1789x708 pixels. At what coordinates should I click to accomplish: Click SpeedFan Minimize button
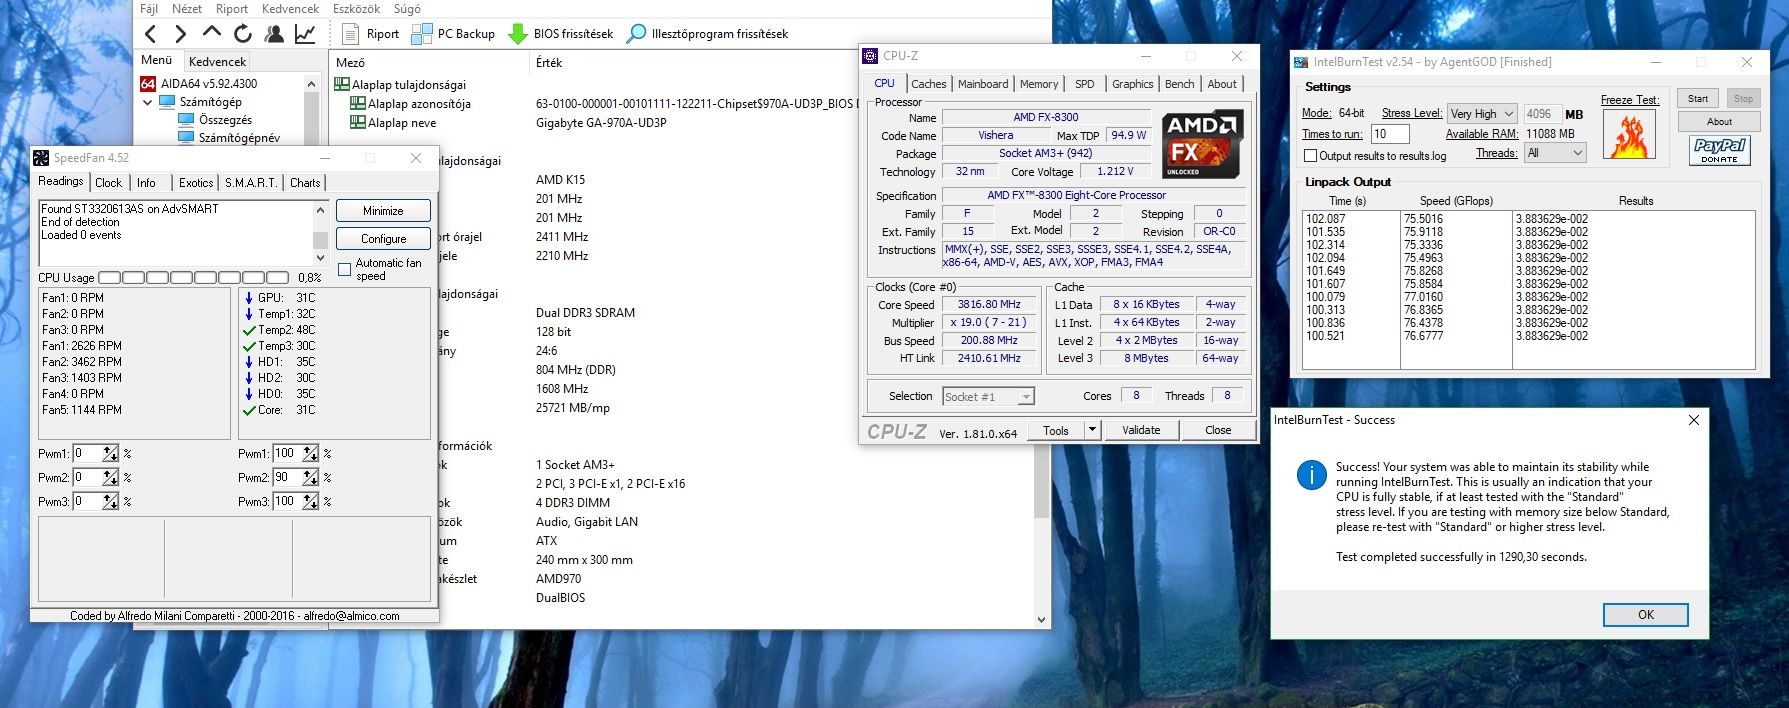384,211
